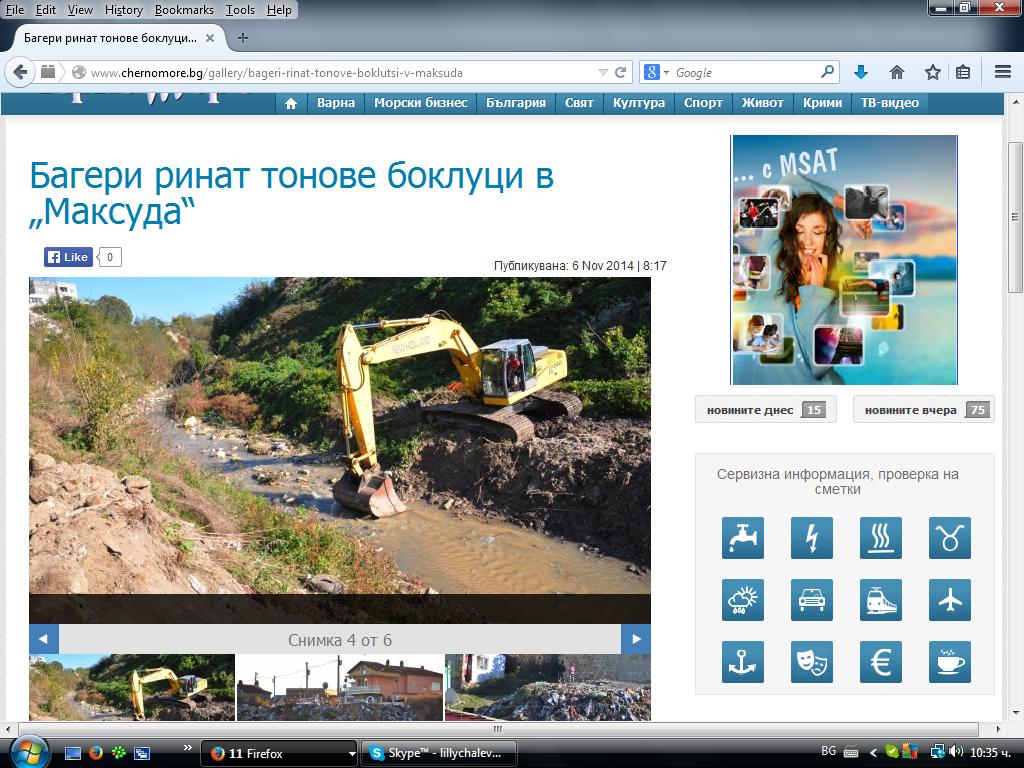
Task: Select the excavator thumbnail photo
Action: click(x=132, y=687)
